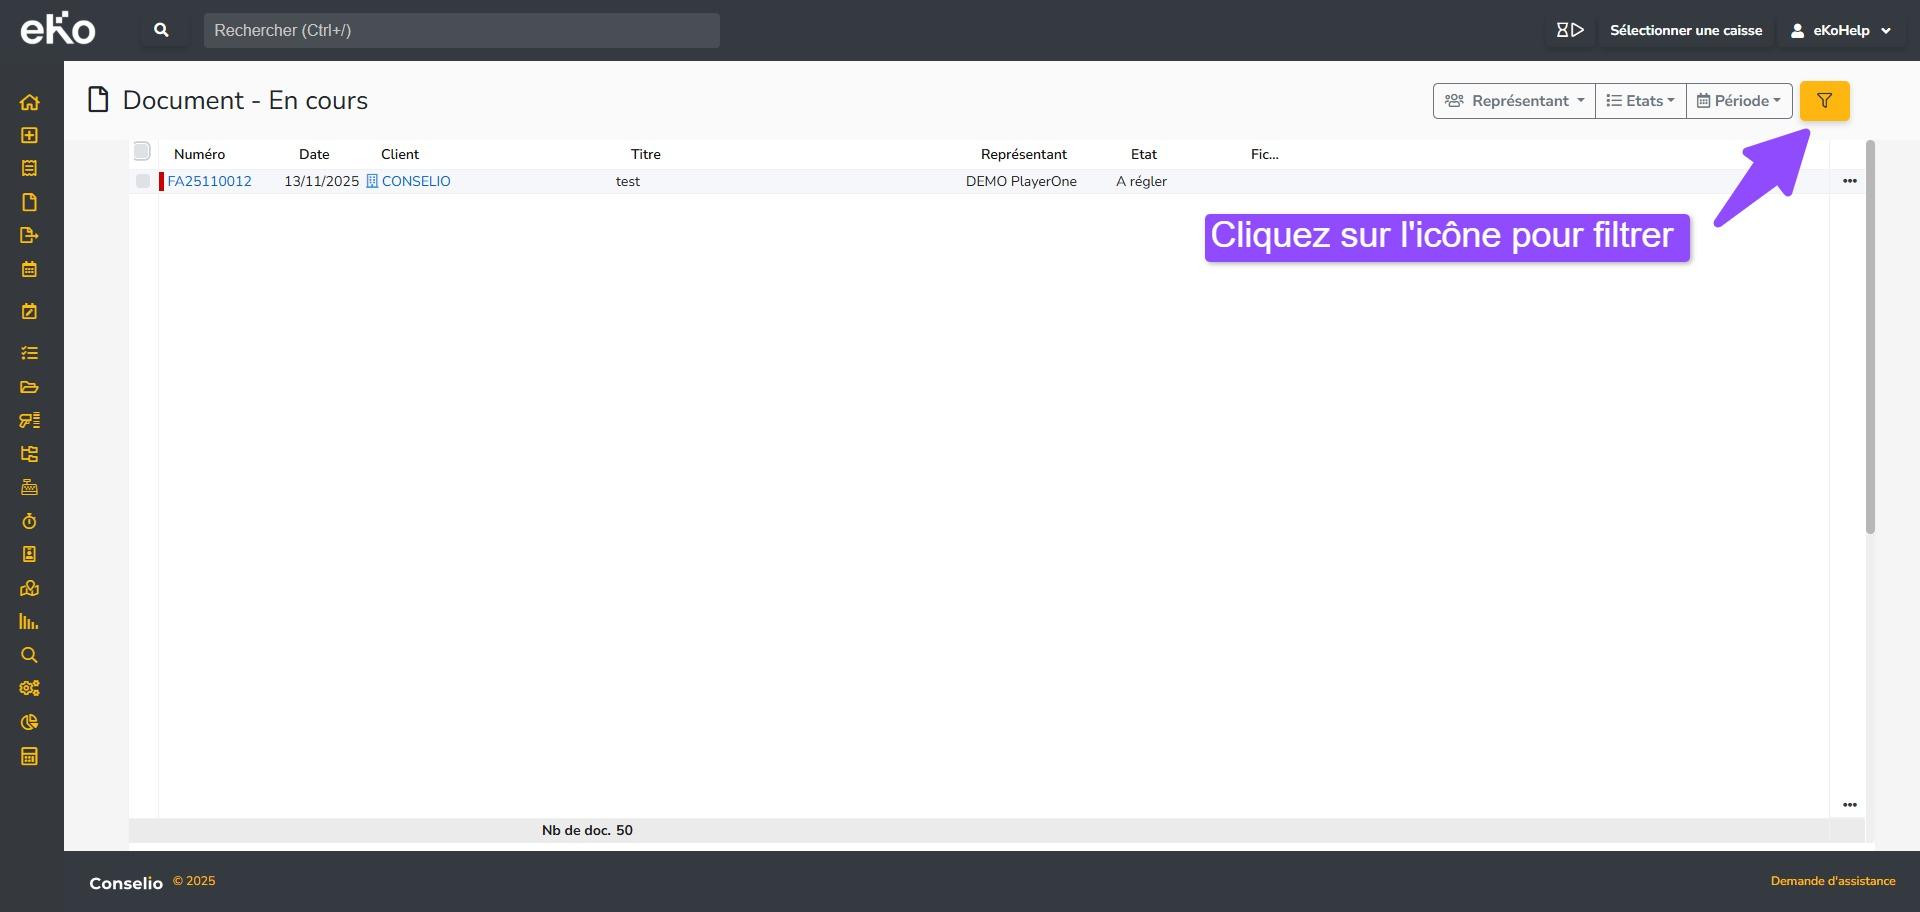Open document FA25110012 link
The width and height of the screenshot is (1920, 912).
pos(209,181)
